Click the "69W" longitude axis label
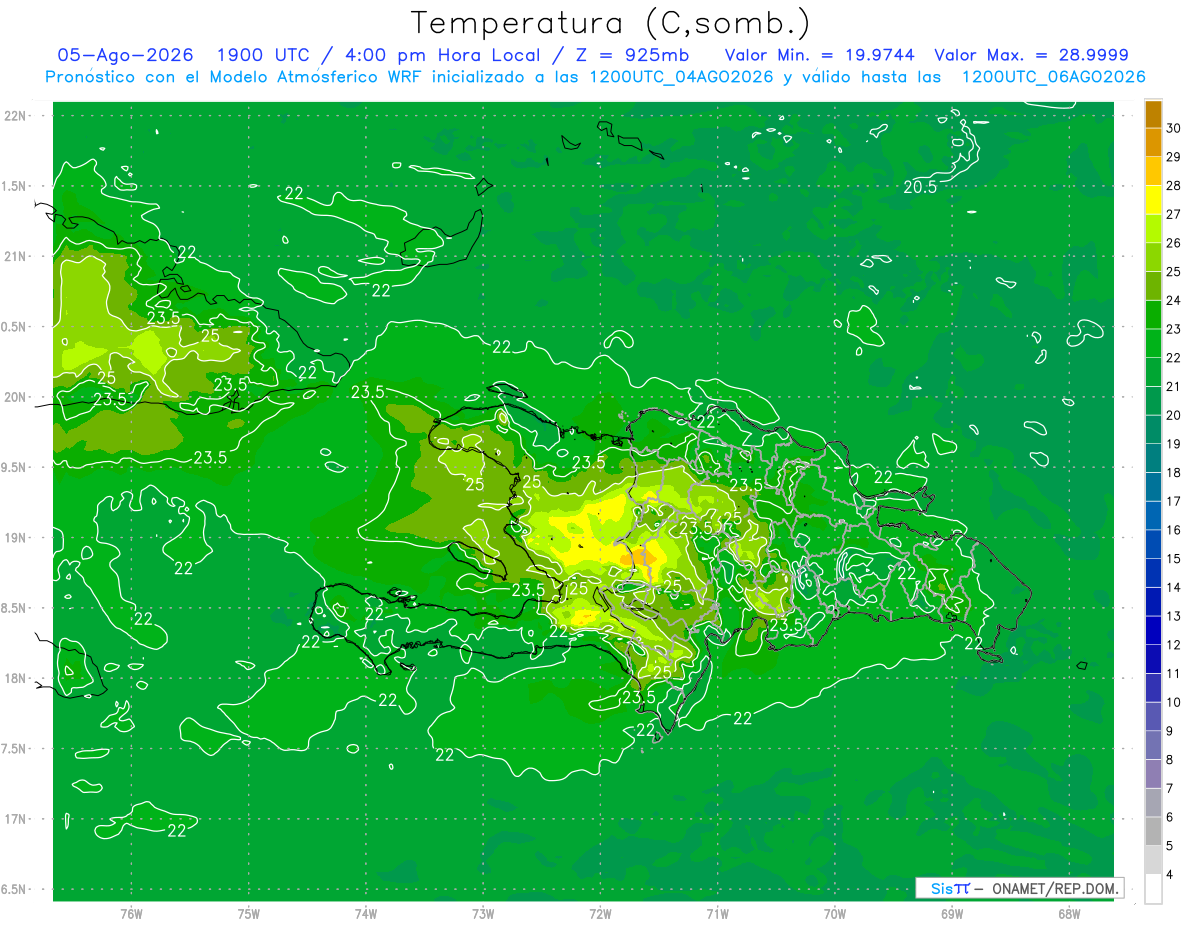The height and width of the screenshot is (927, 1200). (x=951, y=913)
